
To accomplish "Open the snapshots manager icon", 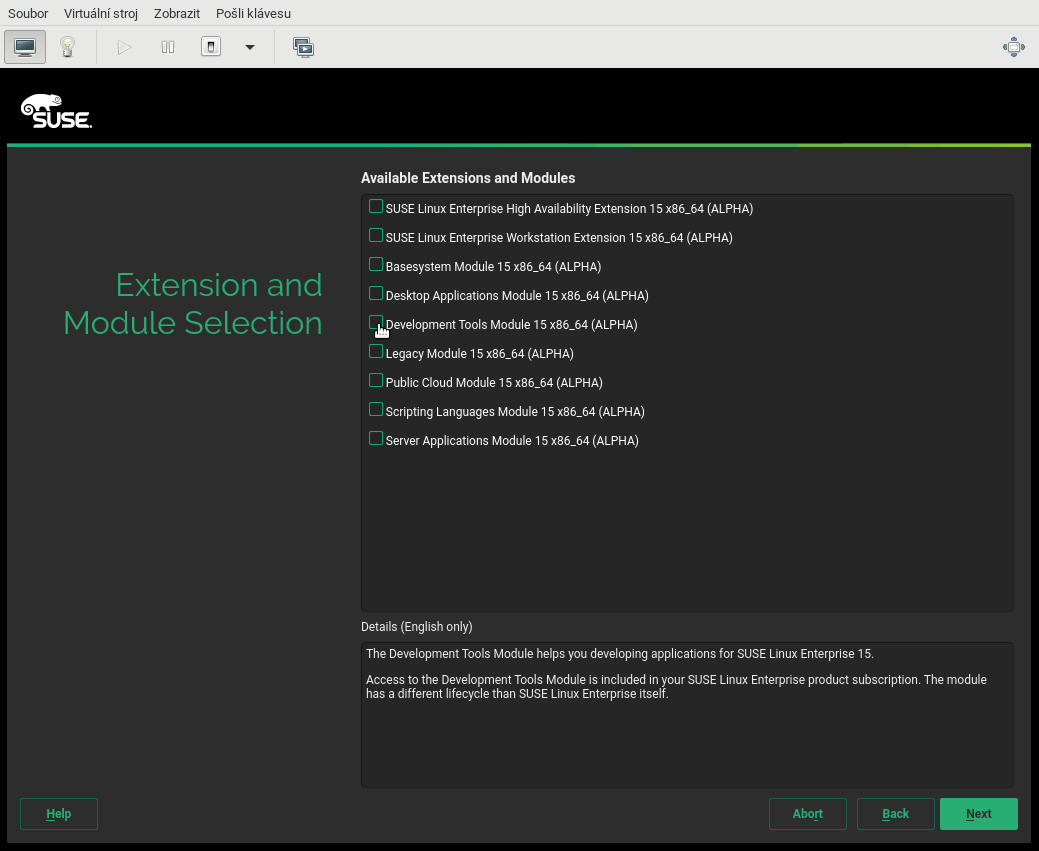I will coord(304,47).
